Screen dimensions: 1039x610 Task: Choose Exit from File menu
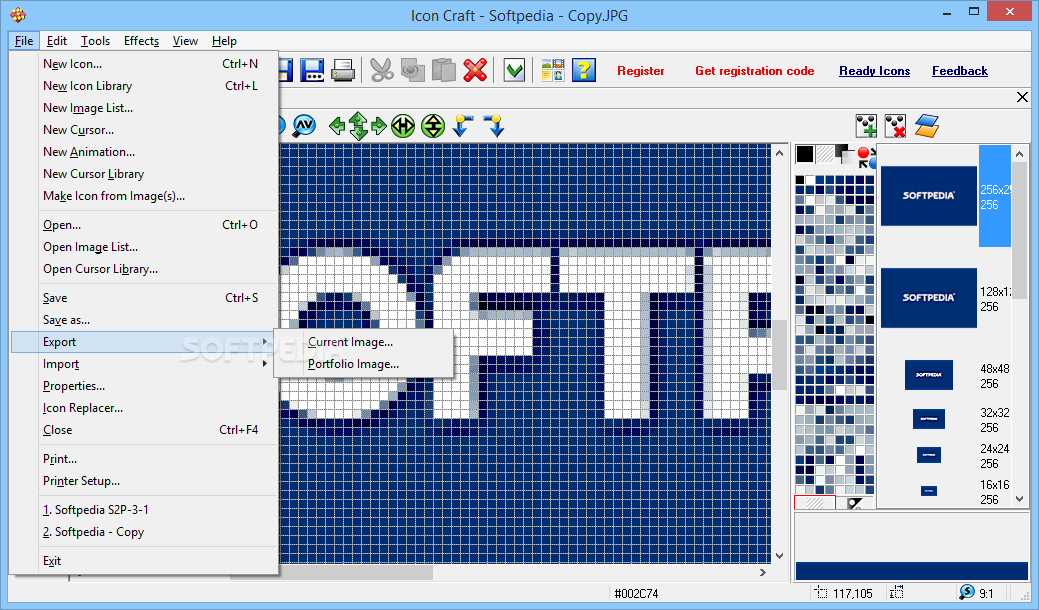(143, 560)
